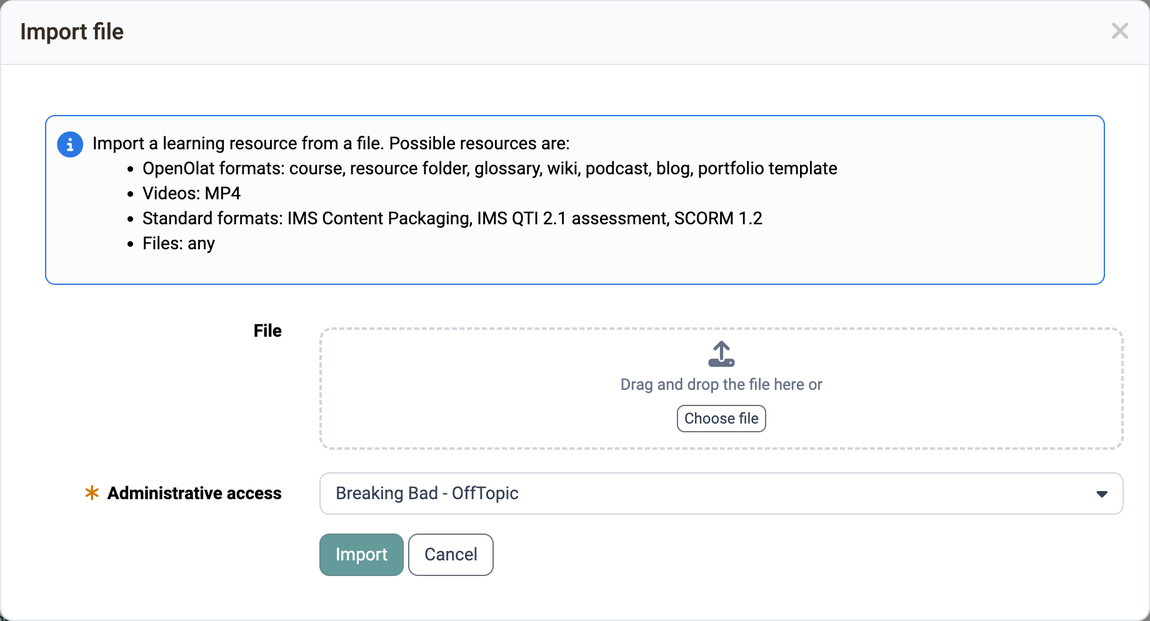
Task: Click the 'Videos: MP4' list item
Action: 191,194
